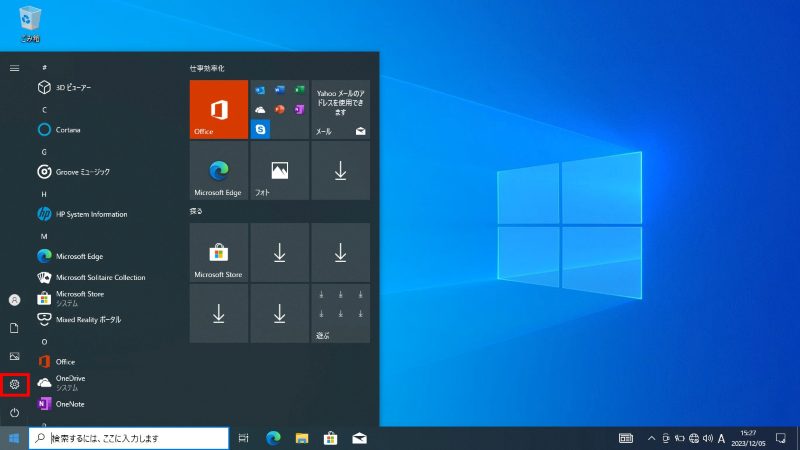The image size is (800, 450).
Task: Open Settings gear in Start sidebar
Action: tap(14, 384)
